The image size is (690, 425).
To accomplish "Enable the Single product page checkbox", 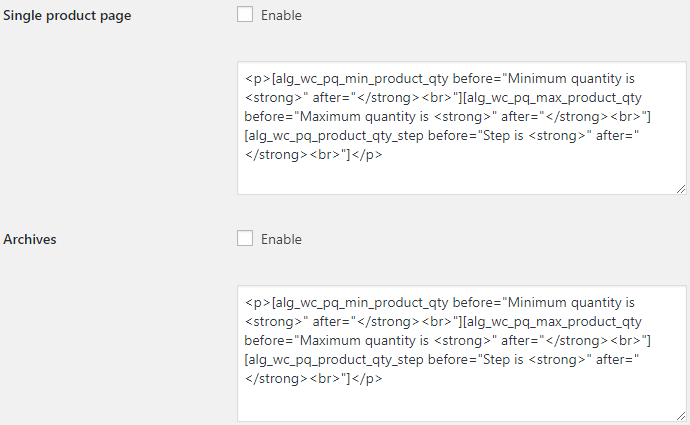I will point(245,14).
